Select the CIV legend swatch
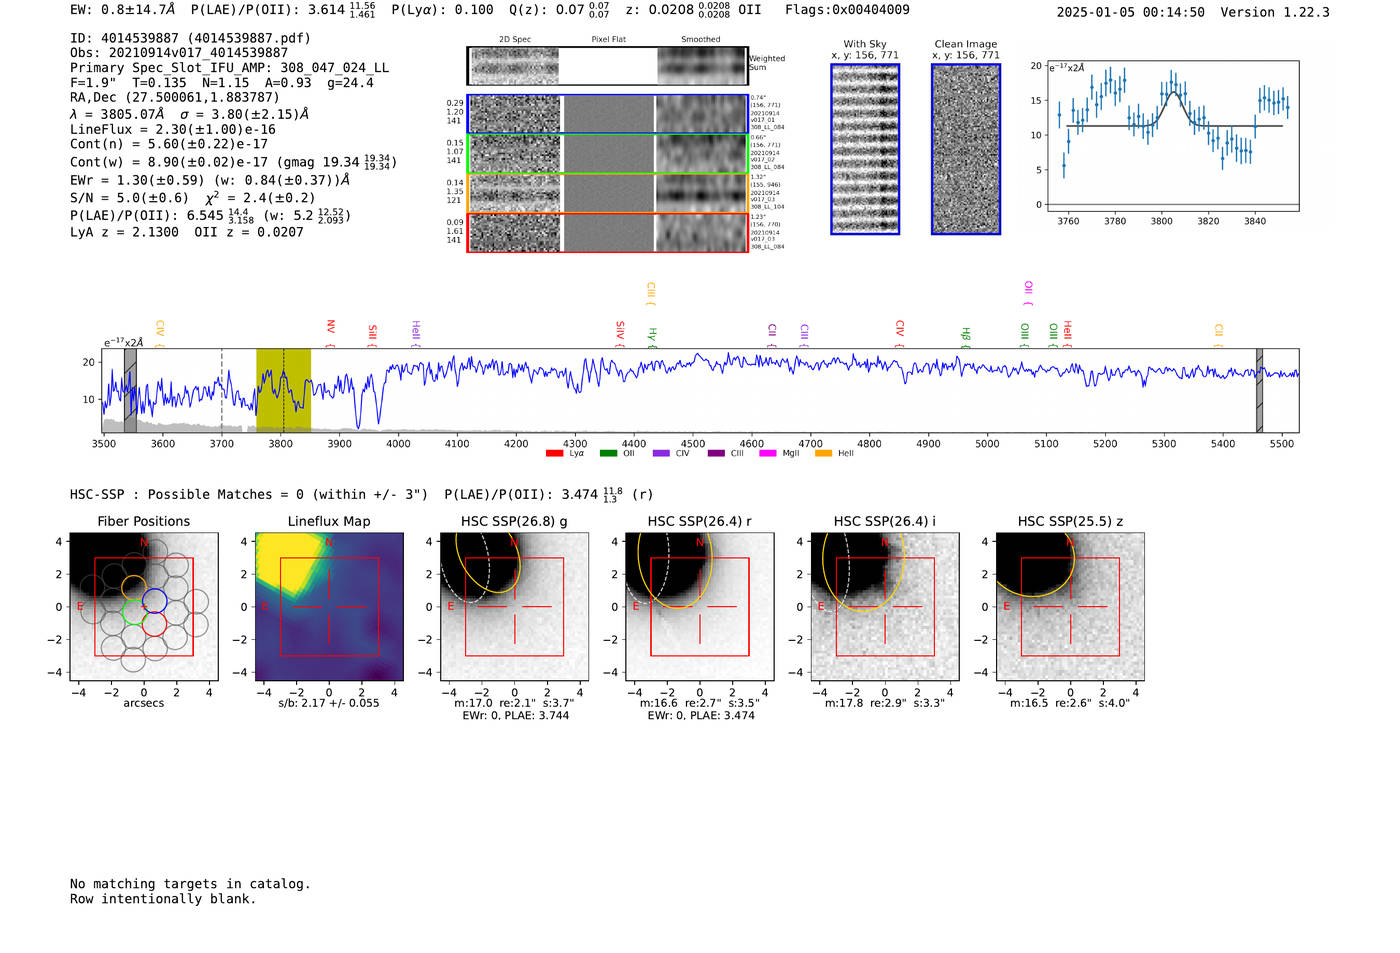This screenshot has height=953, width=1400. coord(661,454)
